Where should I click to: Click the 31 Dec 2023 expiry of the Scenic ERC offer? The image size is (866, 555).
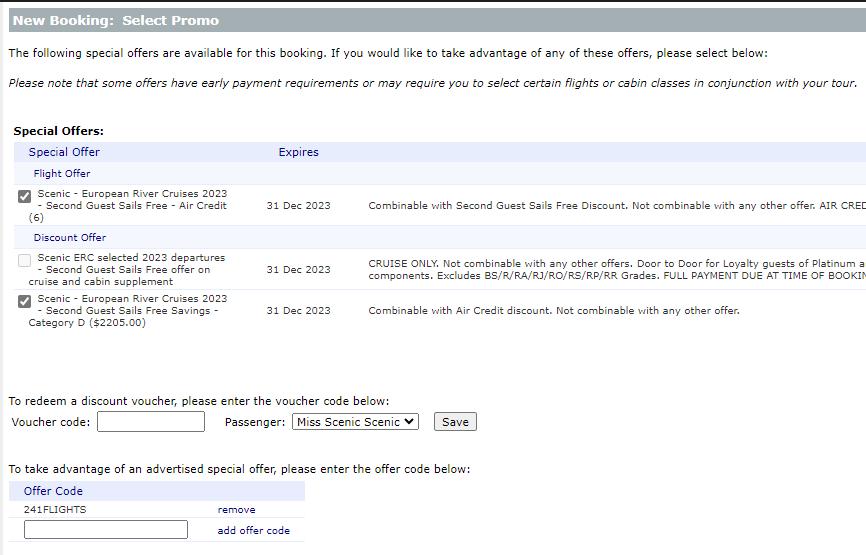point(298,269)
